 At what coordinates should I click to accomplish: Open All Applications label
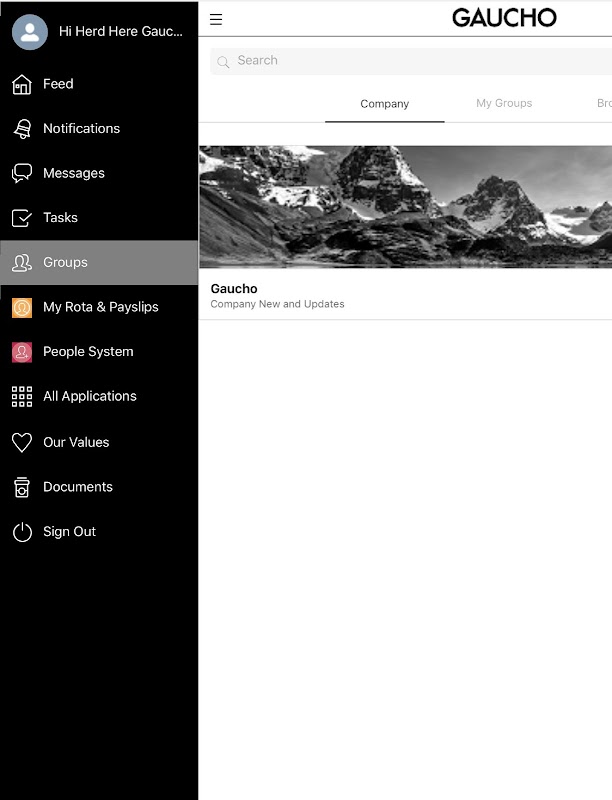point(90,396)
